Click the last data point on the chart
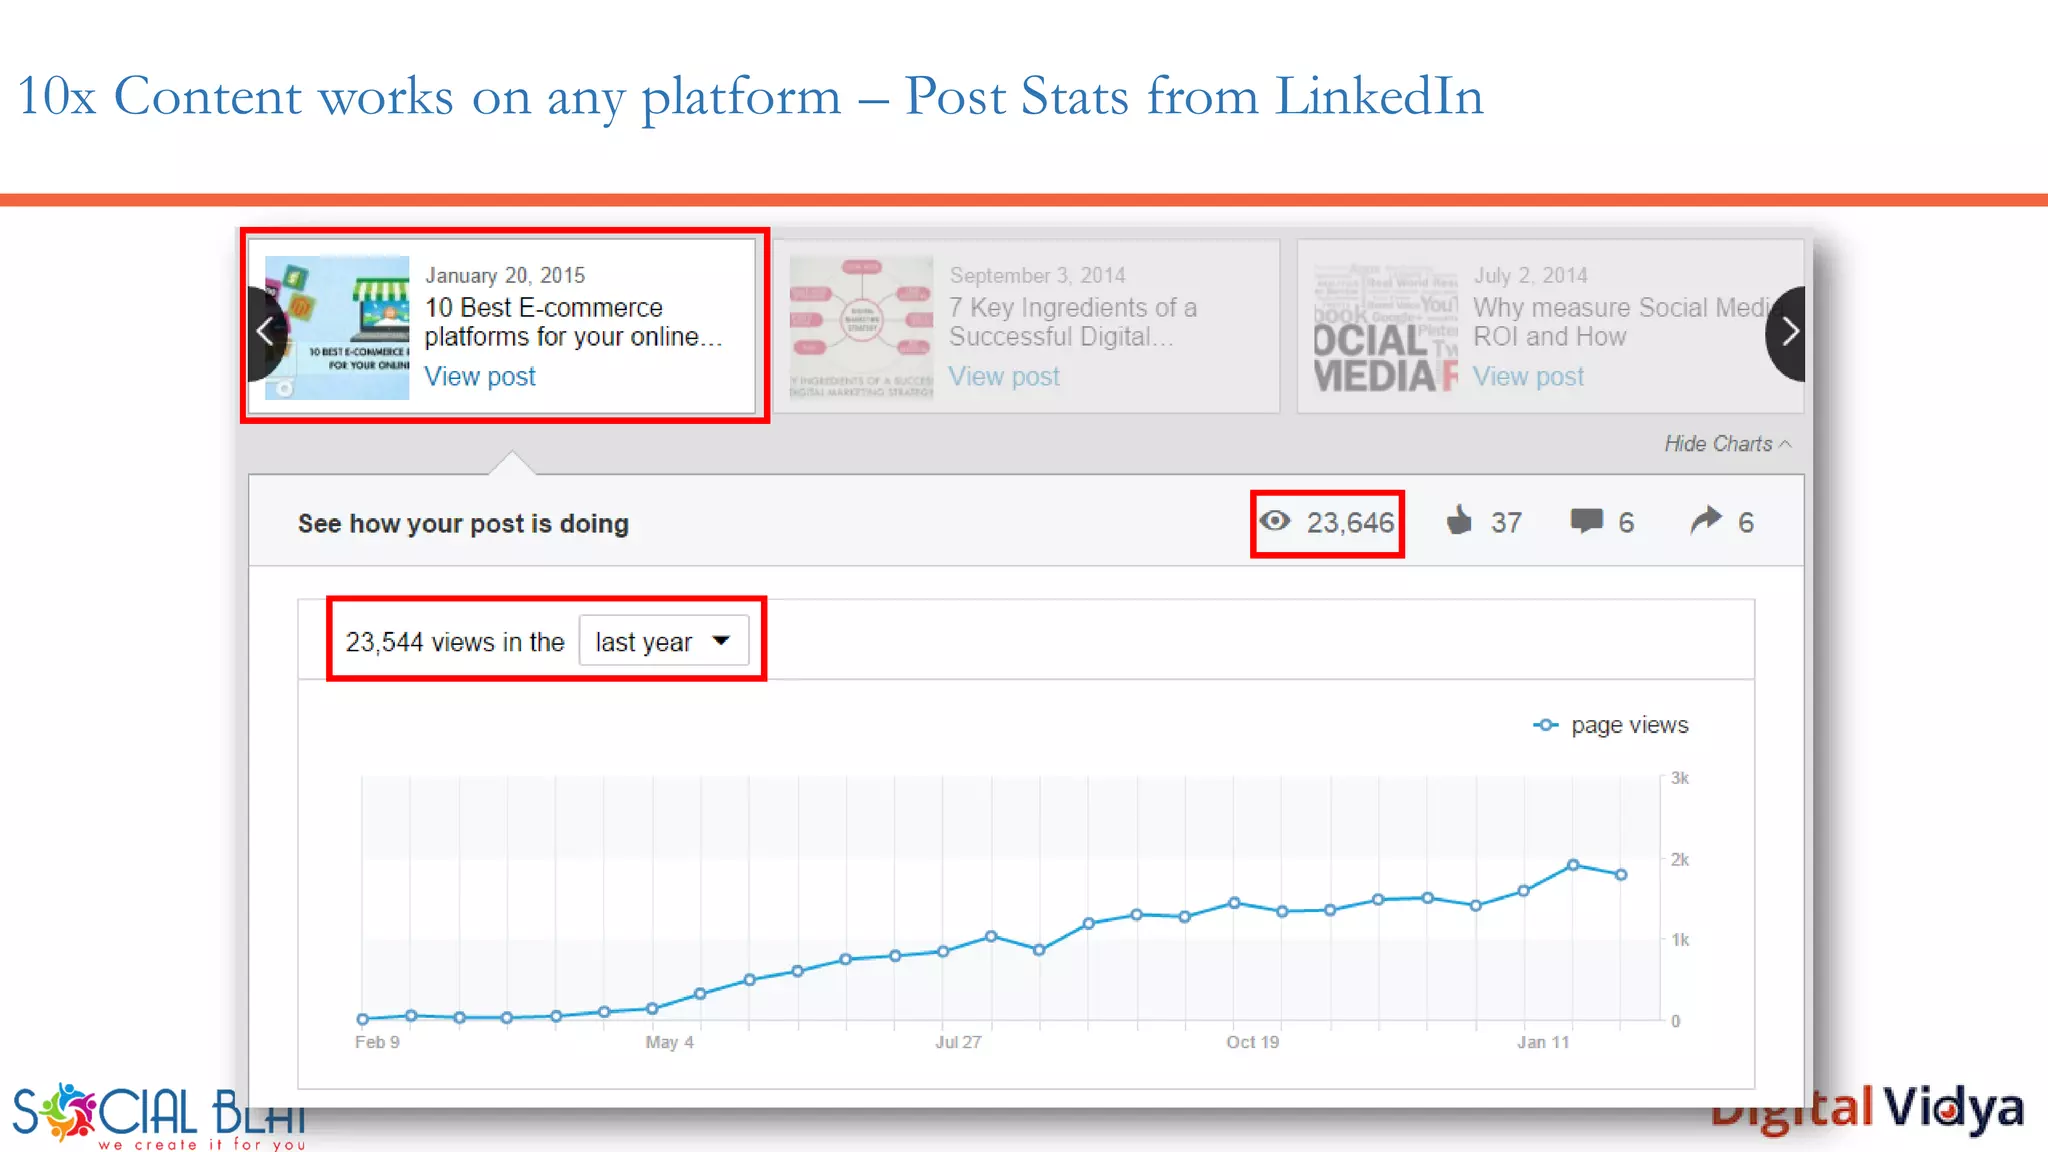This screenshot has height=1152, width=2048. 1621,875
